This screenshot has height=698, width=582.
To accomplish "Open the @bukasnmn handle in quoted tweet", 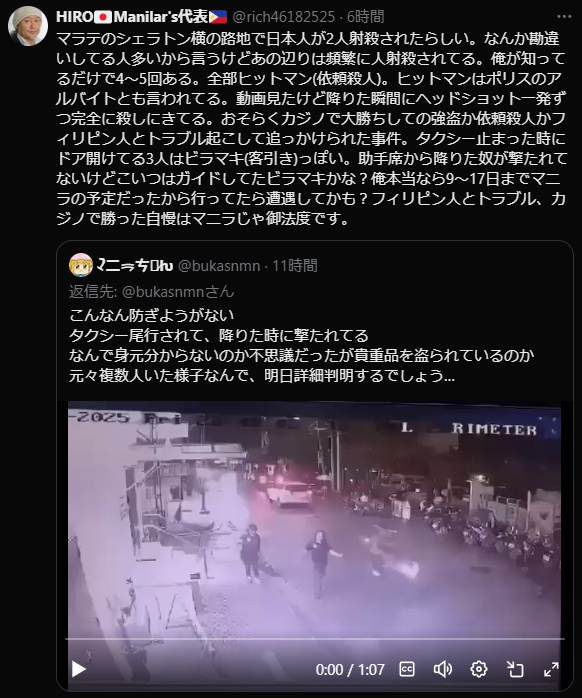I will click(x=219, y=266).
